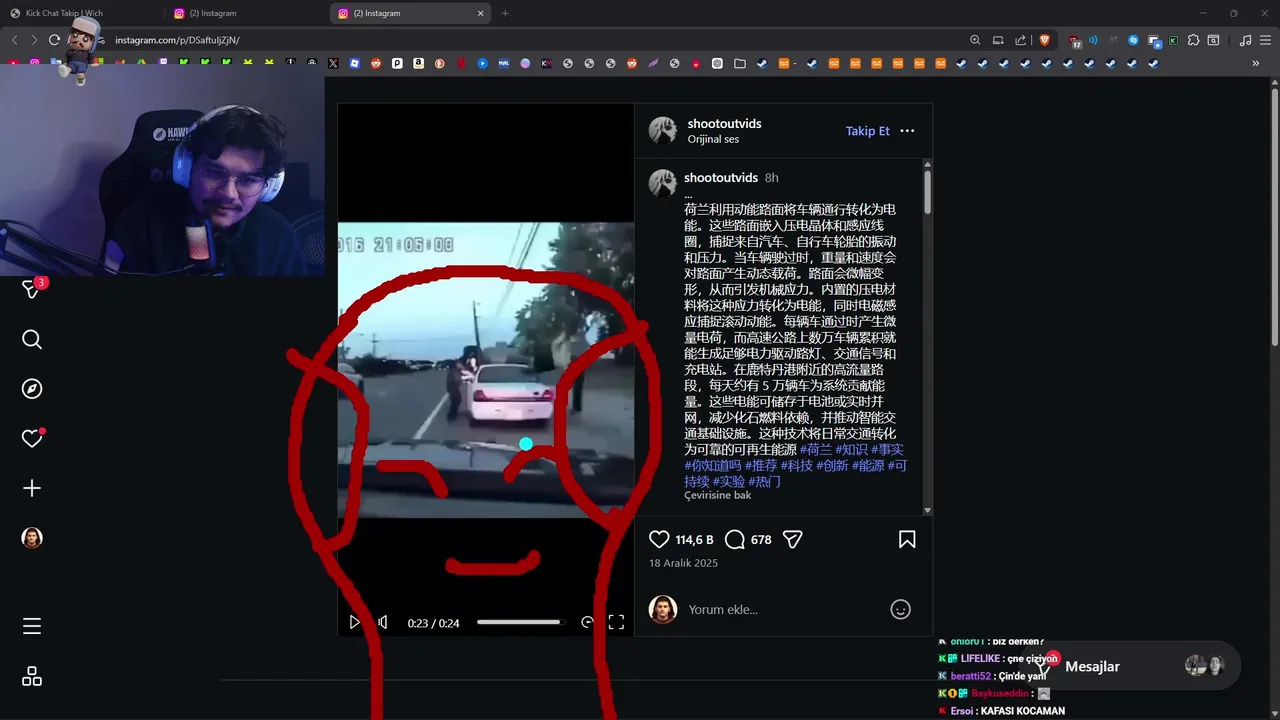Click the share page icon in address bar

click(x=1020, y=40)
